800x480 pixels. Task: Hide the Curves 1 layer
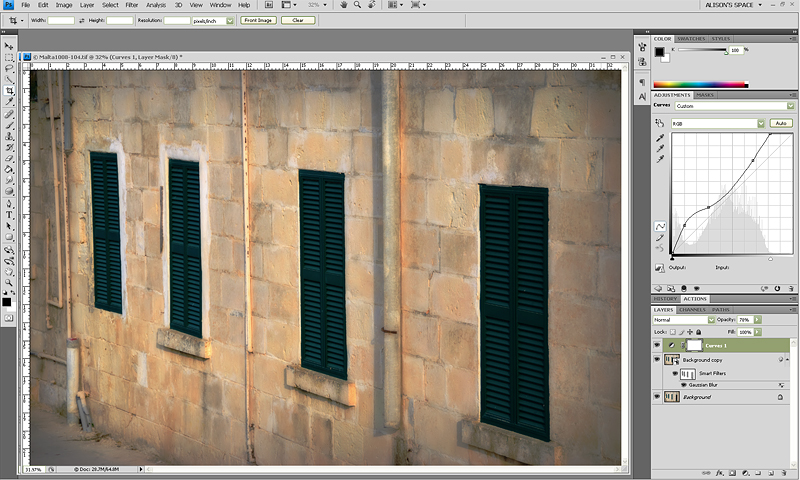(x=657, y=345)
